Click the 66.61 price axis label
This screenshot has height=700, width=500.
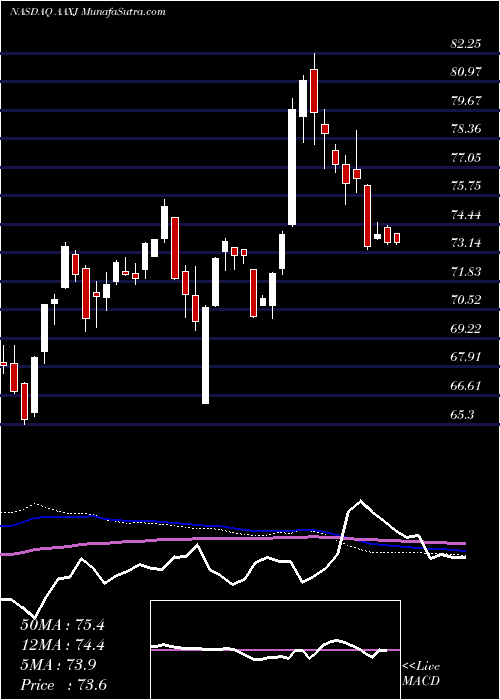[466, 386]
